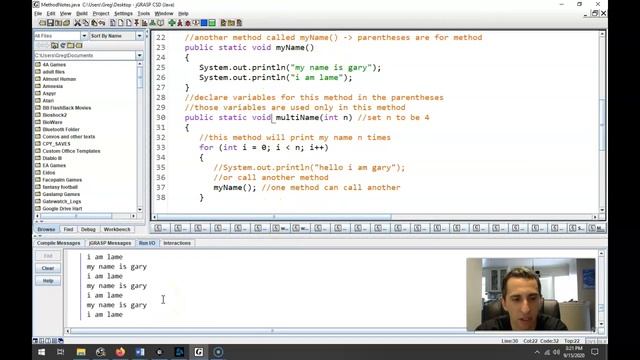This screenshot has height=360, width=640.
Task: Click the jGRASP icon in the taskbar
Action: click(x=199, y=351)
